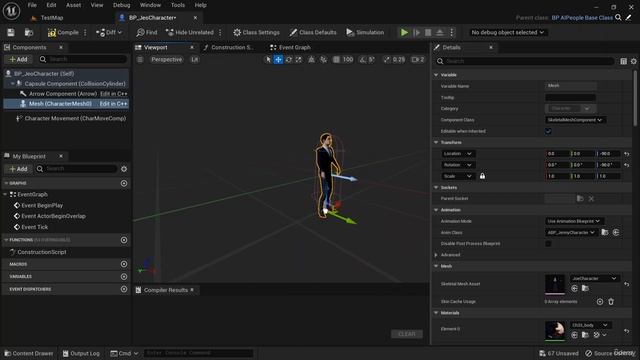Open the Perspective view dropdown

click(x=166, y=60)
